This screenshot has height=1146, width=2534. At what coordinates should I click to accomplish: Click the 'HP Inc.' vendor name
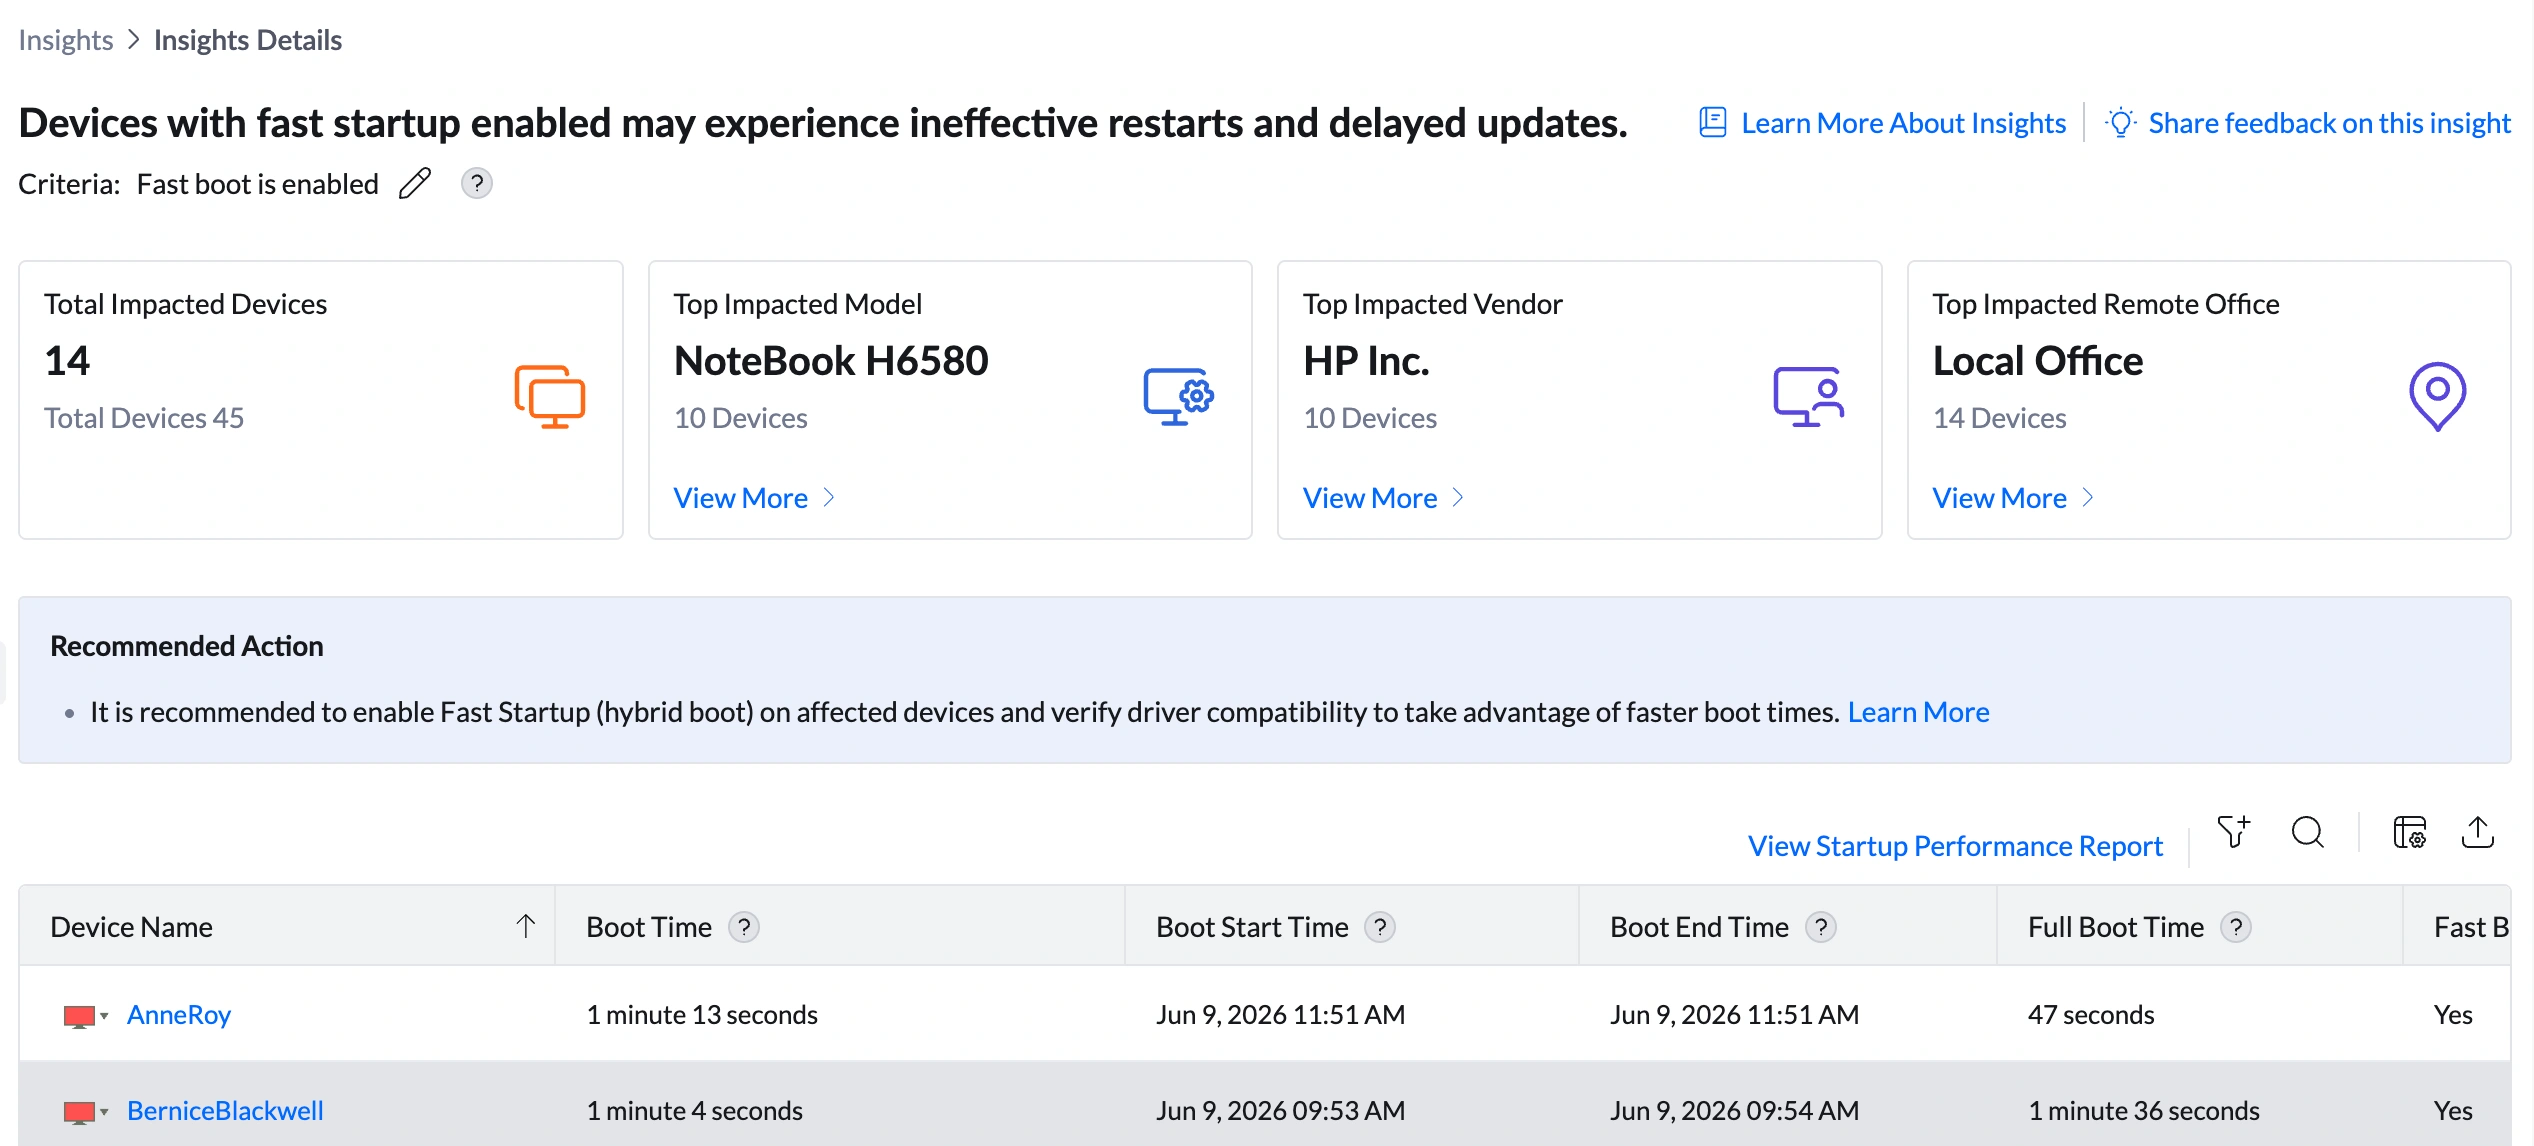pyautogui.click(x=1366, y=361)
